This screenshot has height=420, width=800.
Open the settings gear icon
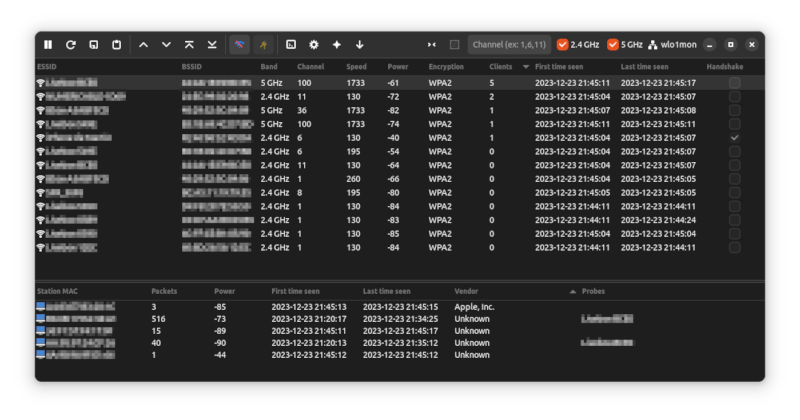[x=314, y=45]
